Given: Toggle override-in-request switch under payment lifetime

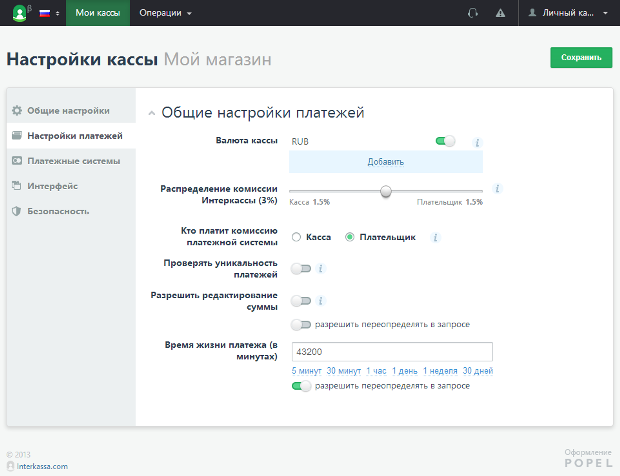Looking at the screenshot, I should tap(301, 386).
